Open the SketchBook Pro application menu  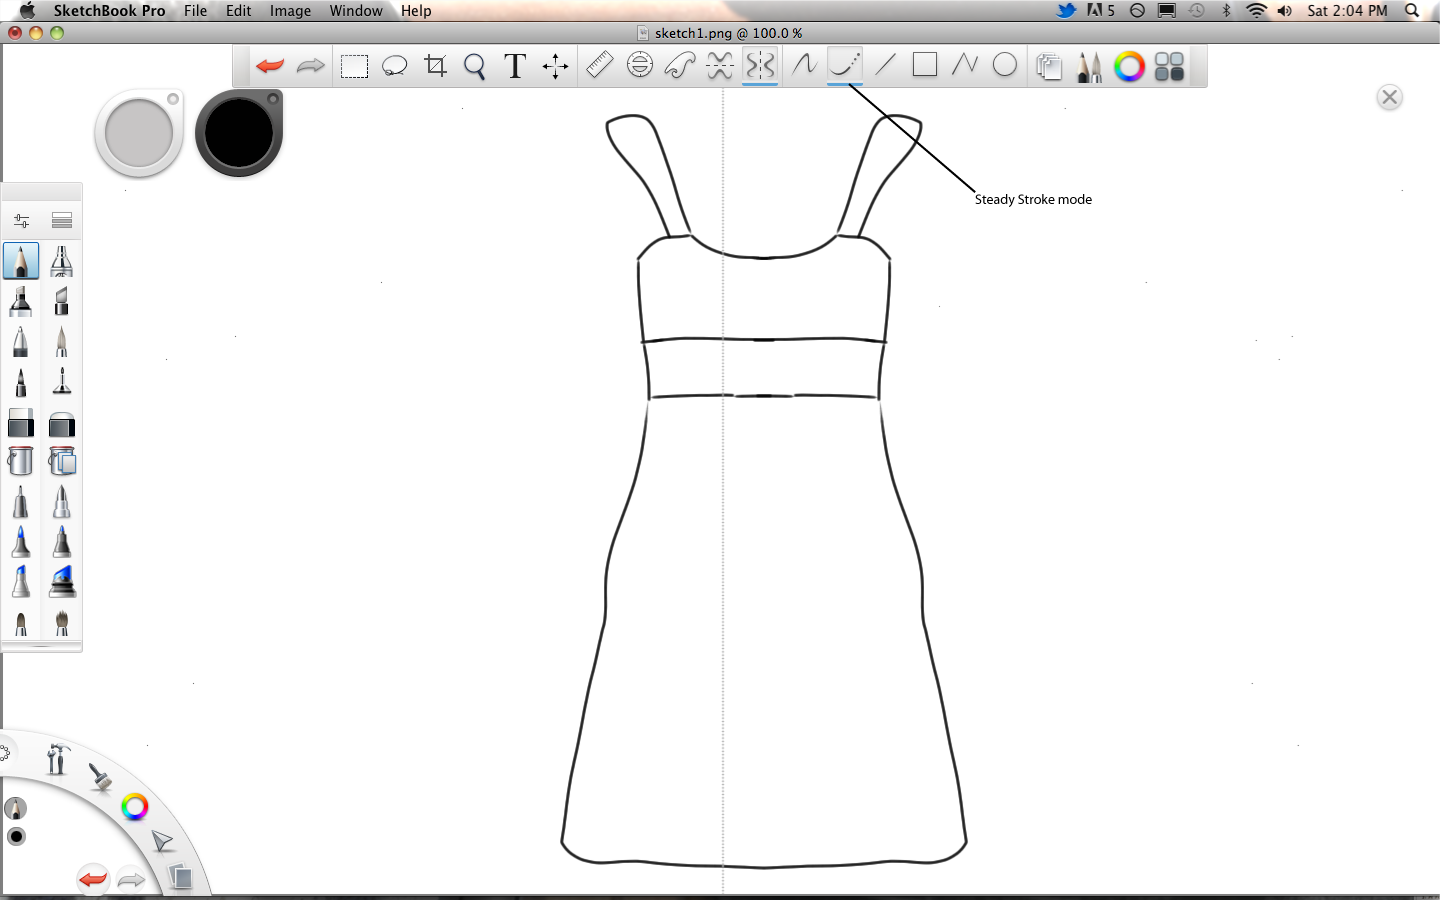coord(109,11)
